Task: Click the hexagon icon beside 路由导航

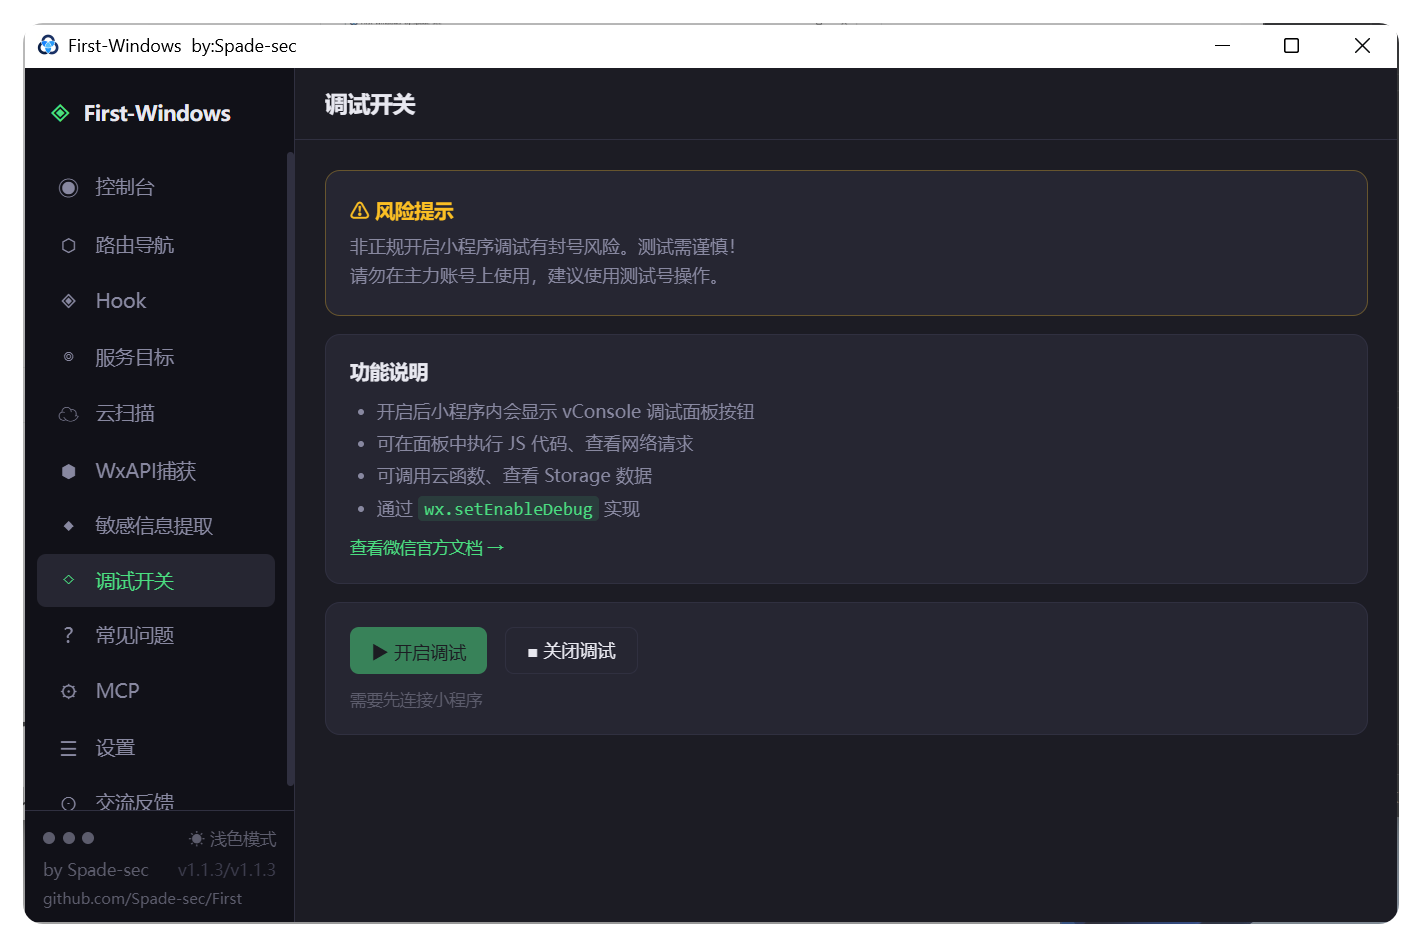Action: click(68, 245)
